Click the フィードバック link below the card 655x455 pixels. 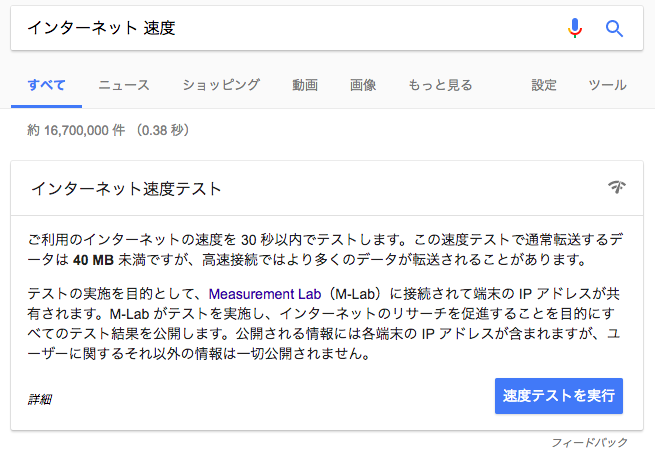coord(589,442)
